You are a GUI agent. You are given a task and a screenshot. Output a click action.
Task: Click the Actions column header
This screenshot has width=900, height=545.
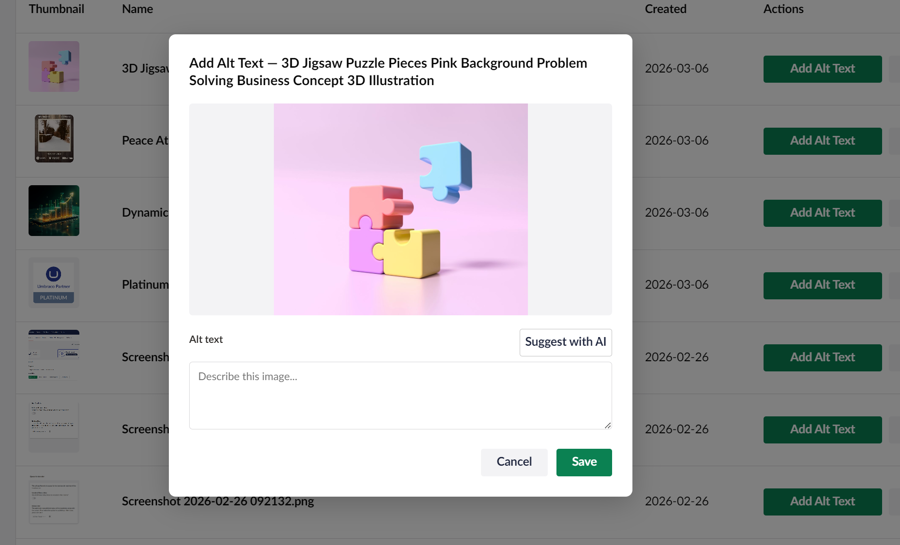(x=783, y=9)
